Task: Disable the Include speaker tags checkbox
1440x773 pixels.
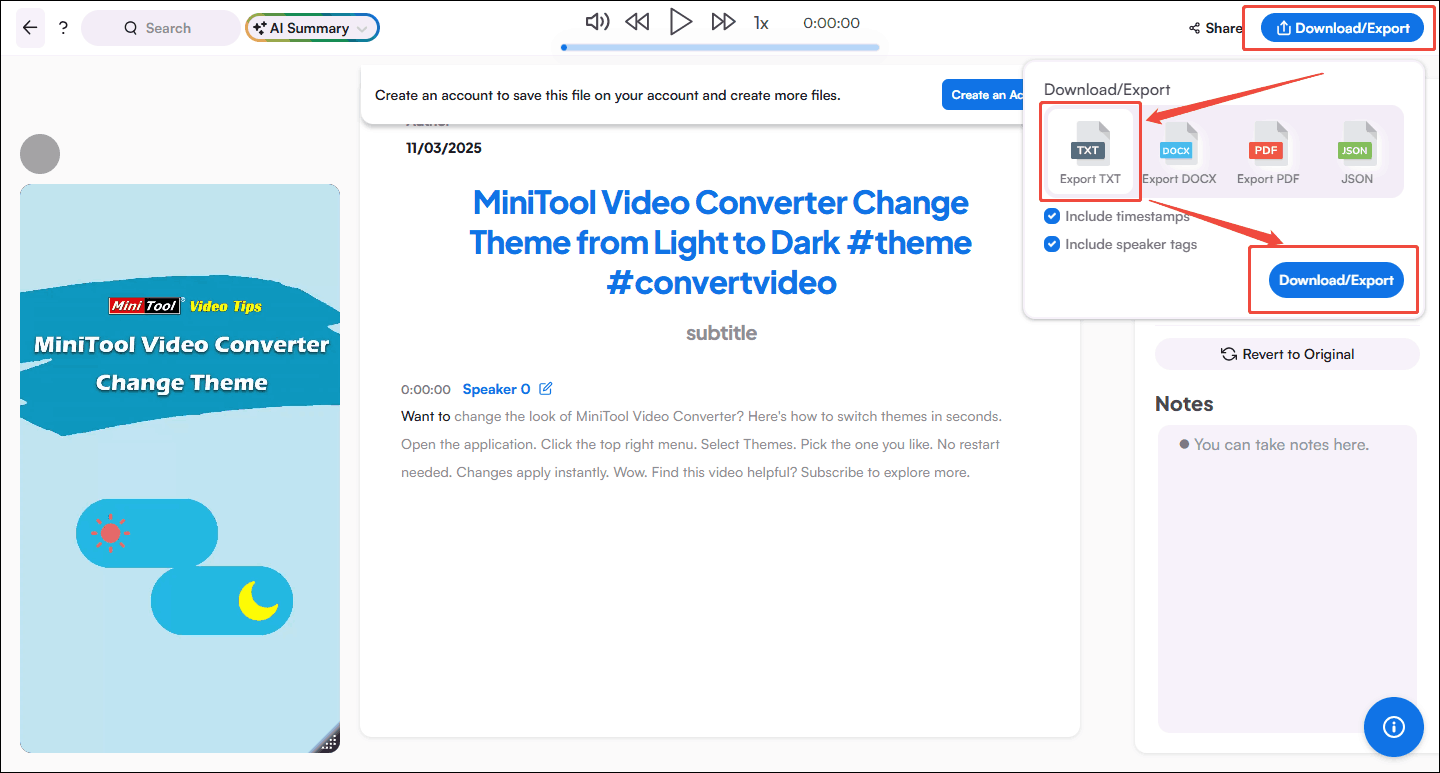Action: point(1052,244)
